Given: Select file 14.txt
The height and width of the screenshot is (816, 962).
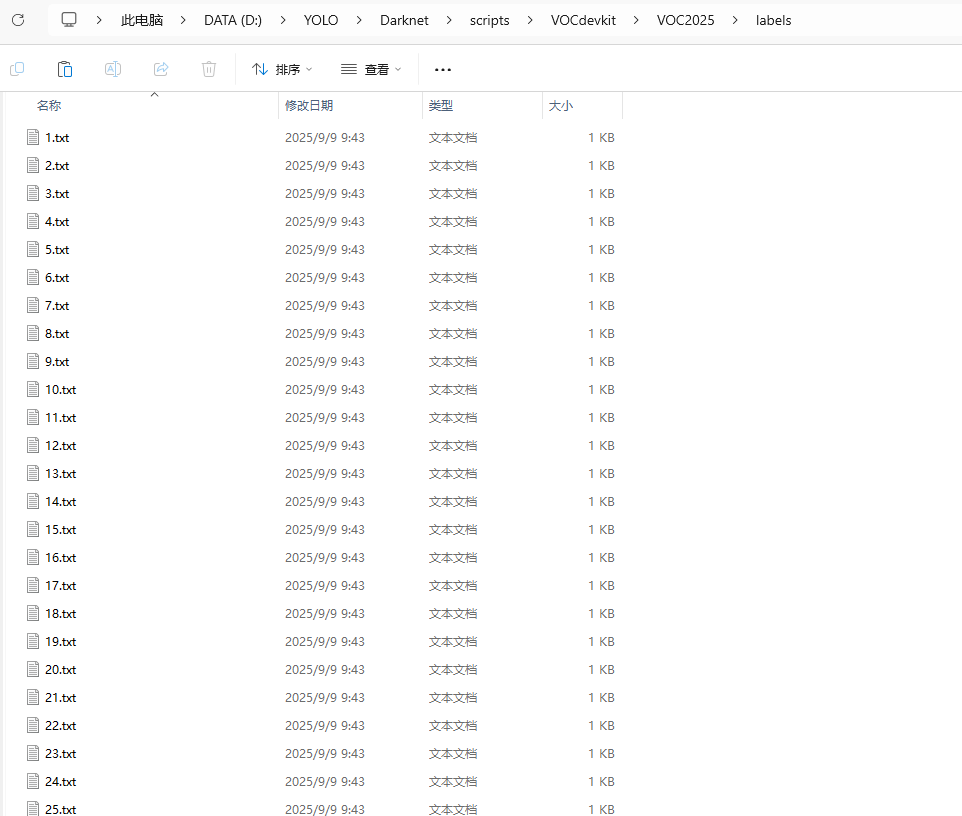Looking at the screenshot, I should pos(61,502).
